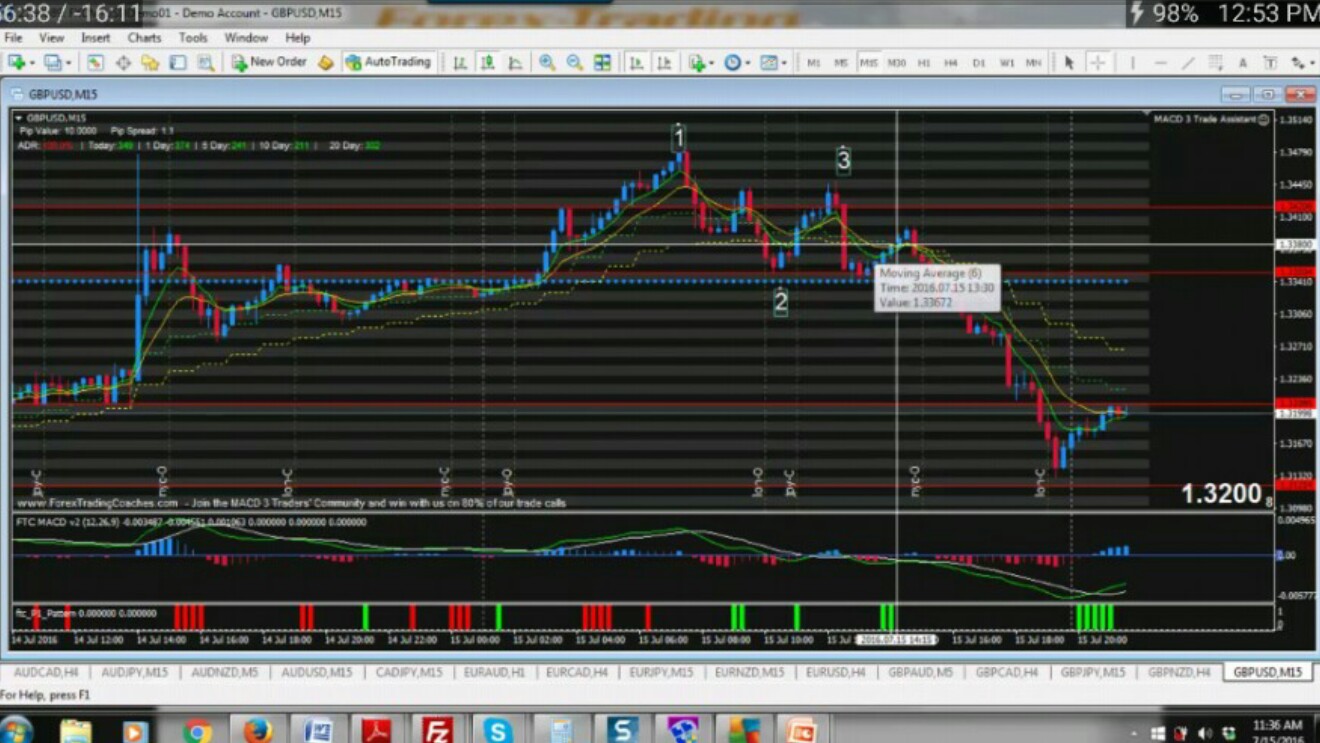Screen dimensions: 1320x743
Task: Show the Navigator panel star-folder icon
Action: [150, 62]
